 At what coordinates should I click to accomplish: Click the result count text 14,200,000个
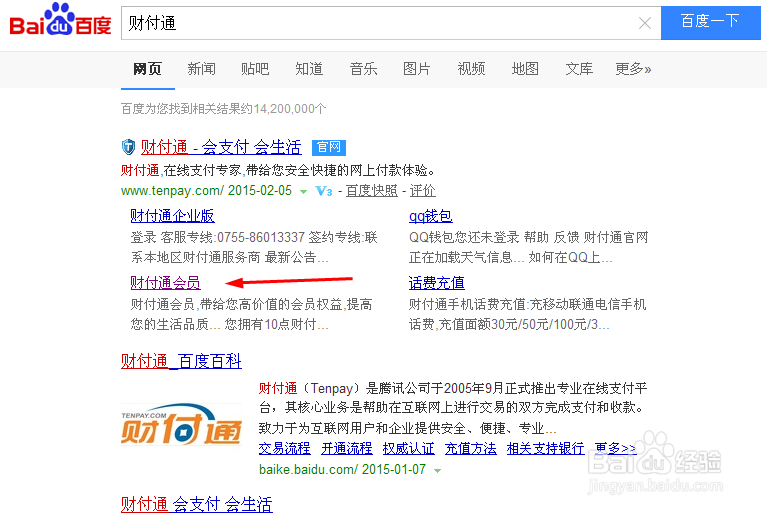290,109
